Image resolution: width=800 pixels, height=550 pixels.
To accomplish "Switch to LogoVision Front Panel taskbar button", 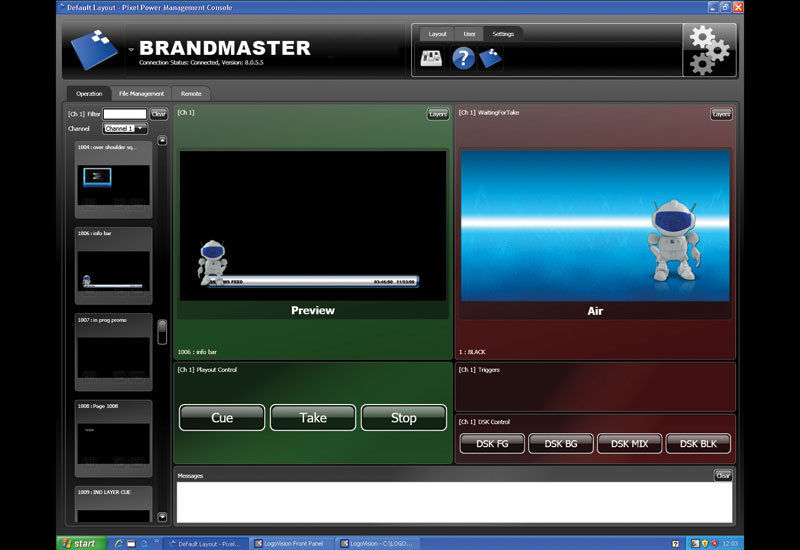I will point(292,543).
